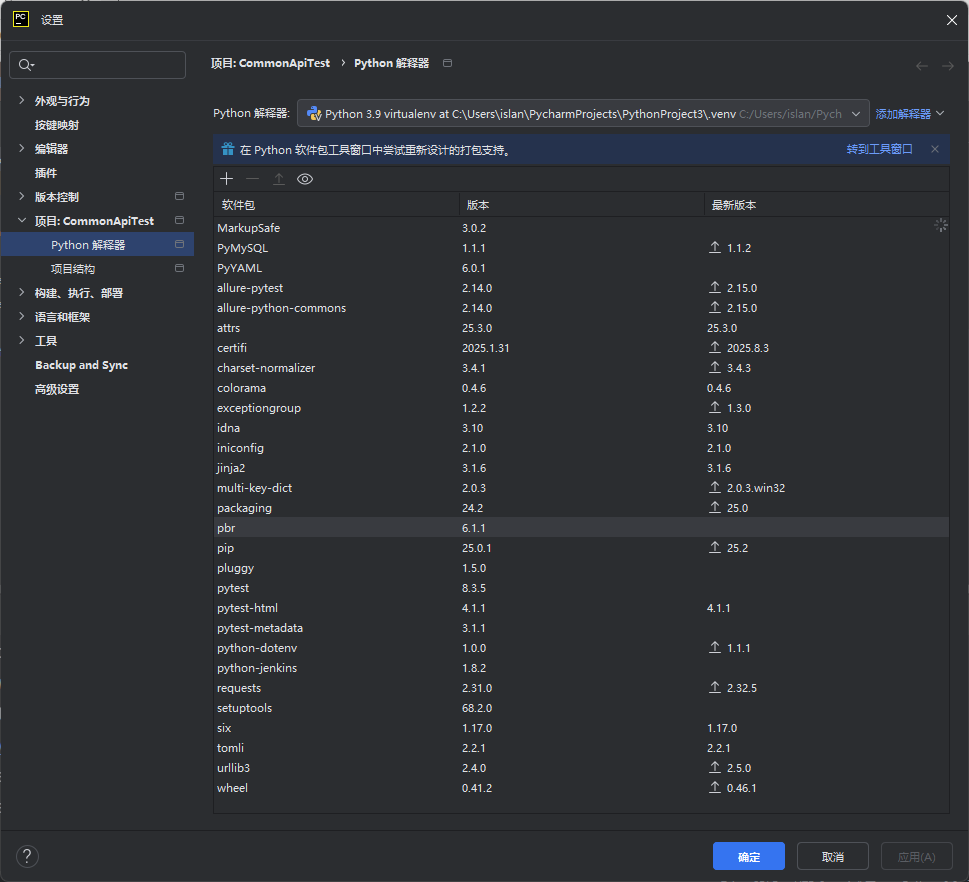Select the setuptools package row

(x=581, y=708)
